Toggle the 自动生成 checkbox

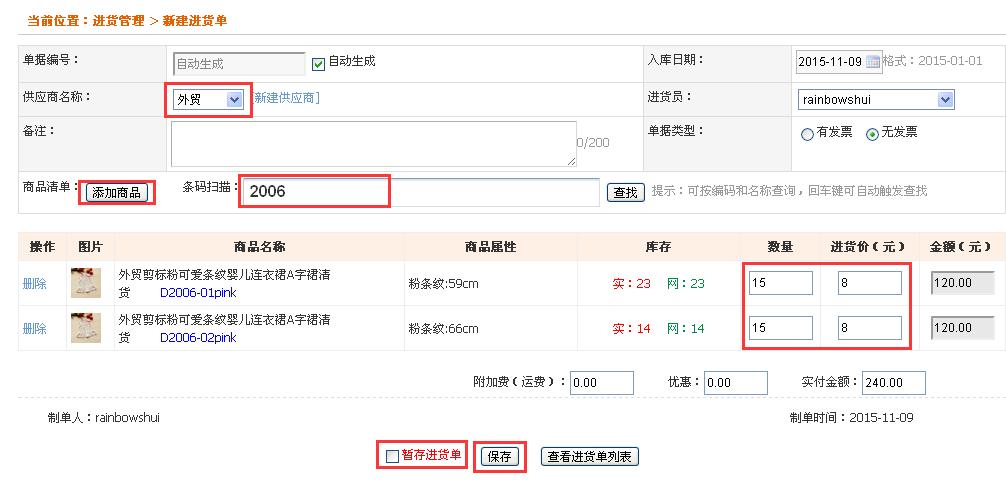click(319, 63)
